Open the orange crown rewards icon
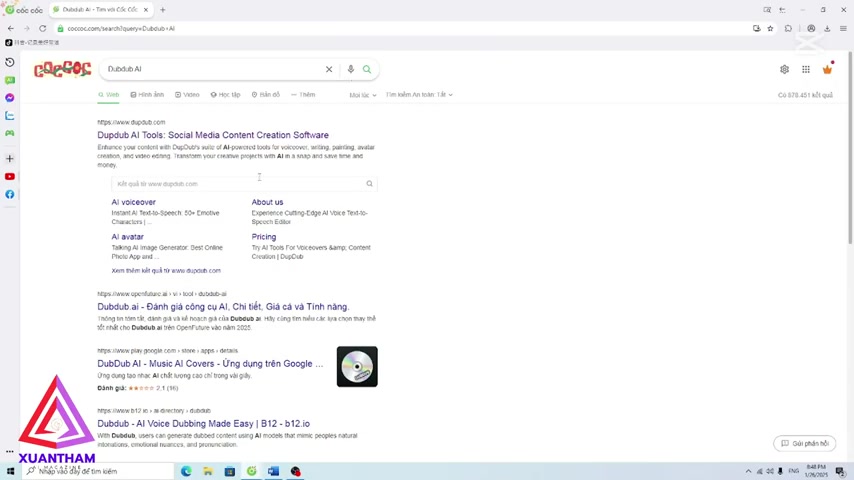The width and height of the screenshot is (854, 480). click(827, 69)
